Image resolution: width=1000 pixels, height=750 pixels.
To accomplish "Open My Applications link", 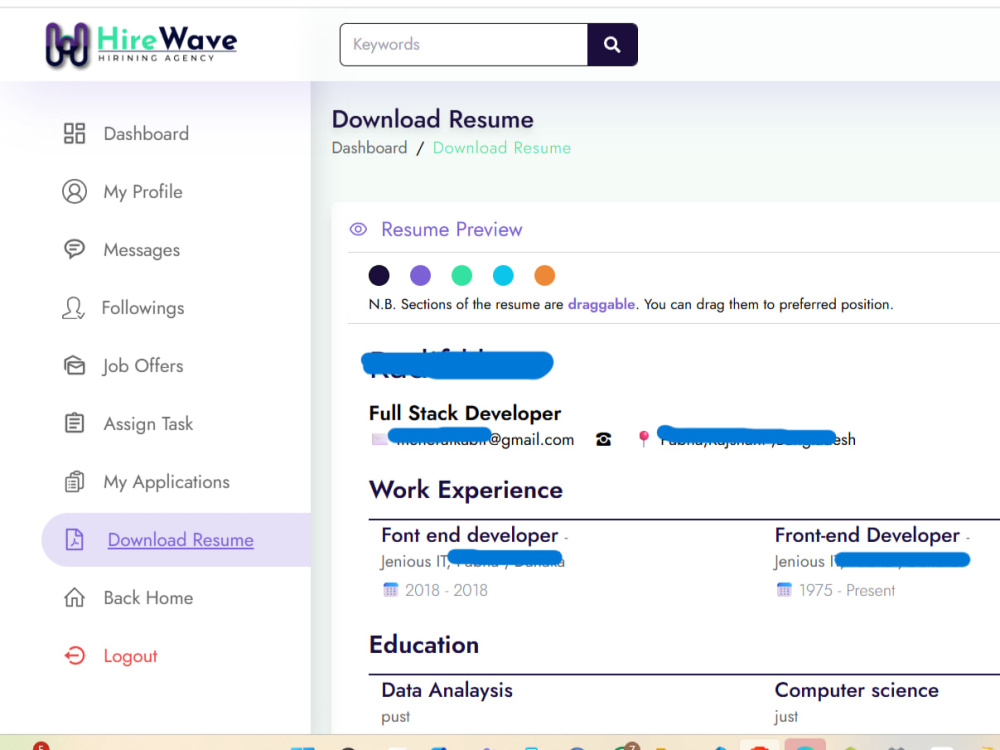I will (166, 482).
